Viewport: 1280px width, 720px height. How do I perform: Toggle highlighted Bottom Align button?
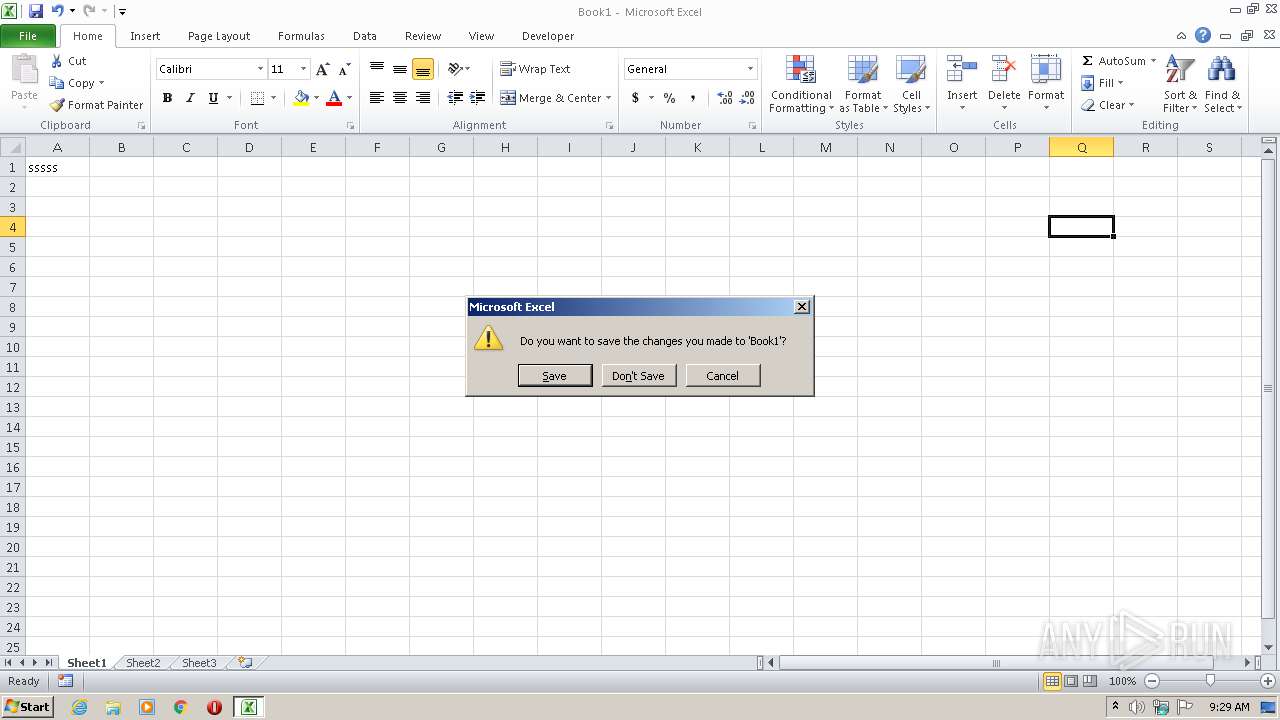pos(423,69)
